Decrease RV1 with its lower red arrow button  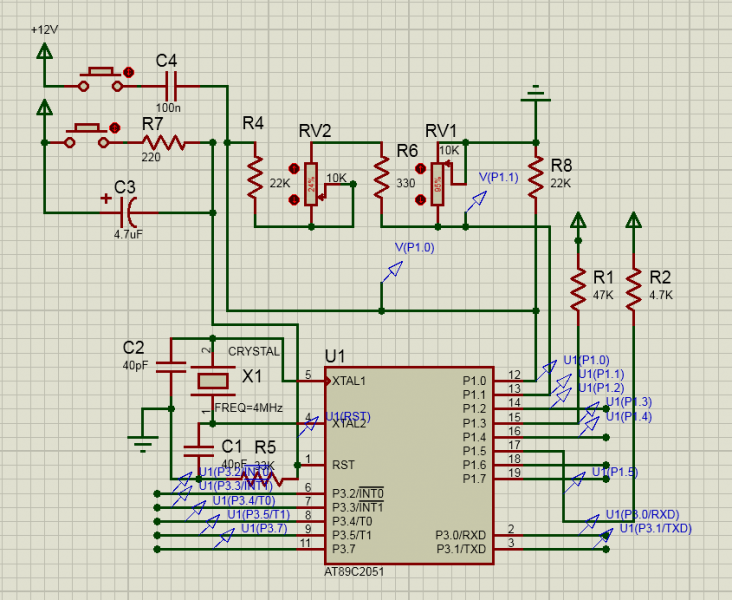(420, 200)
